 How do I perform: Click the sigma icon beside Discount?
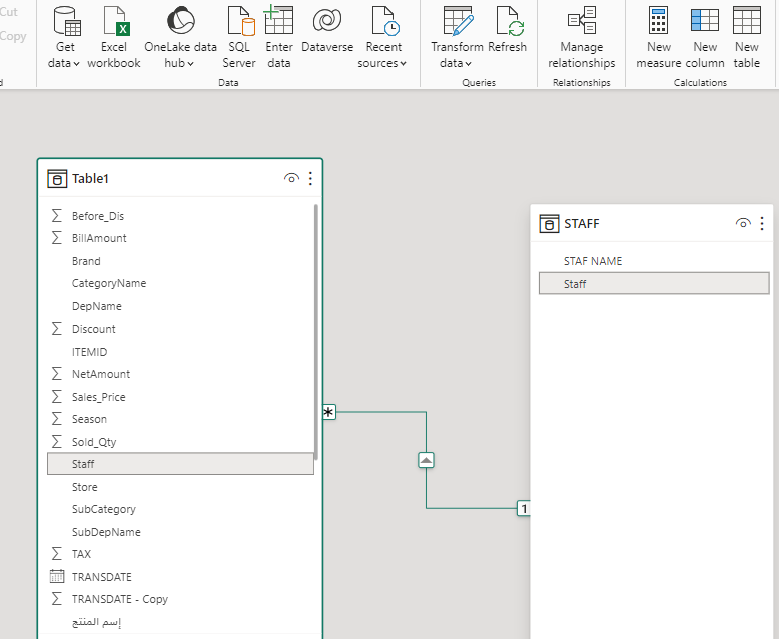pyautogui.click(x=57, y=329)
